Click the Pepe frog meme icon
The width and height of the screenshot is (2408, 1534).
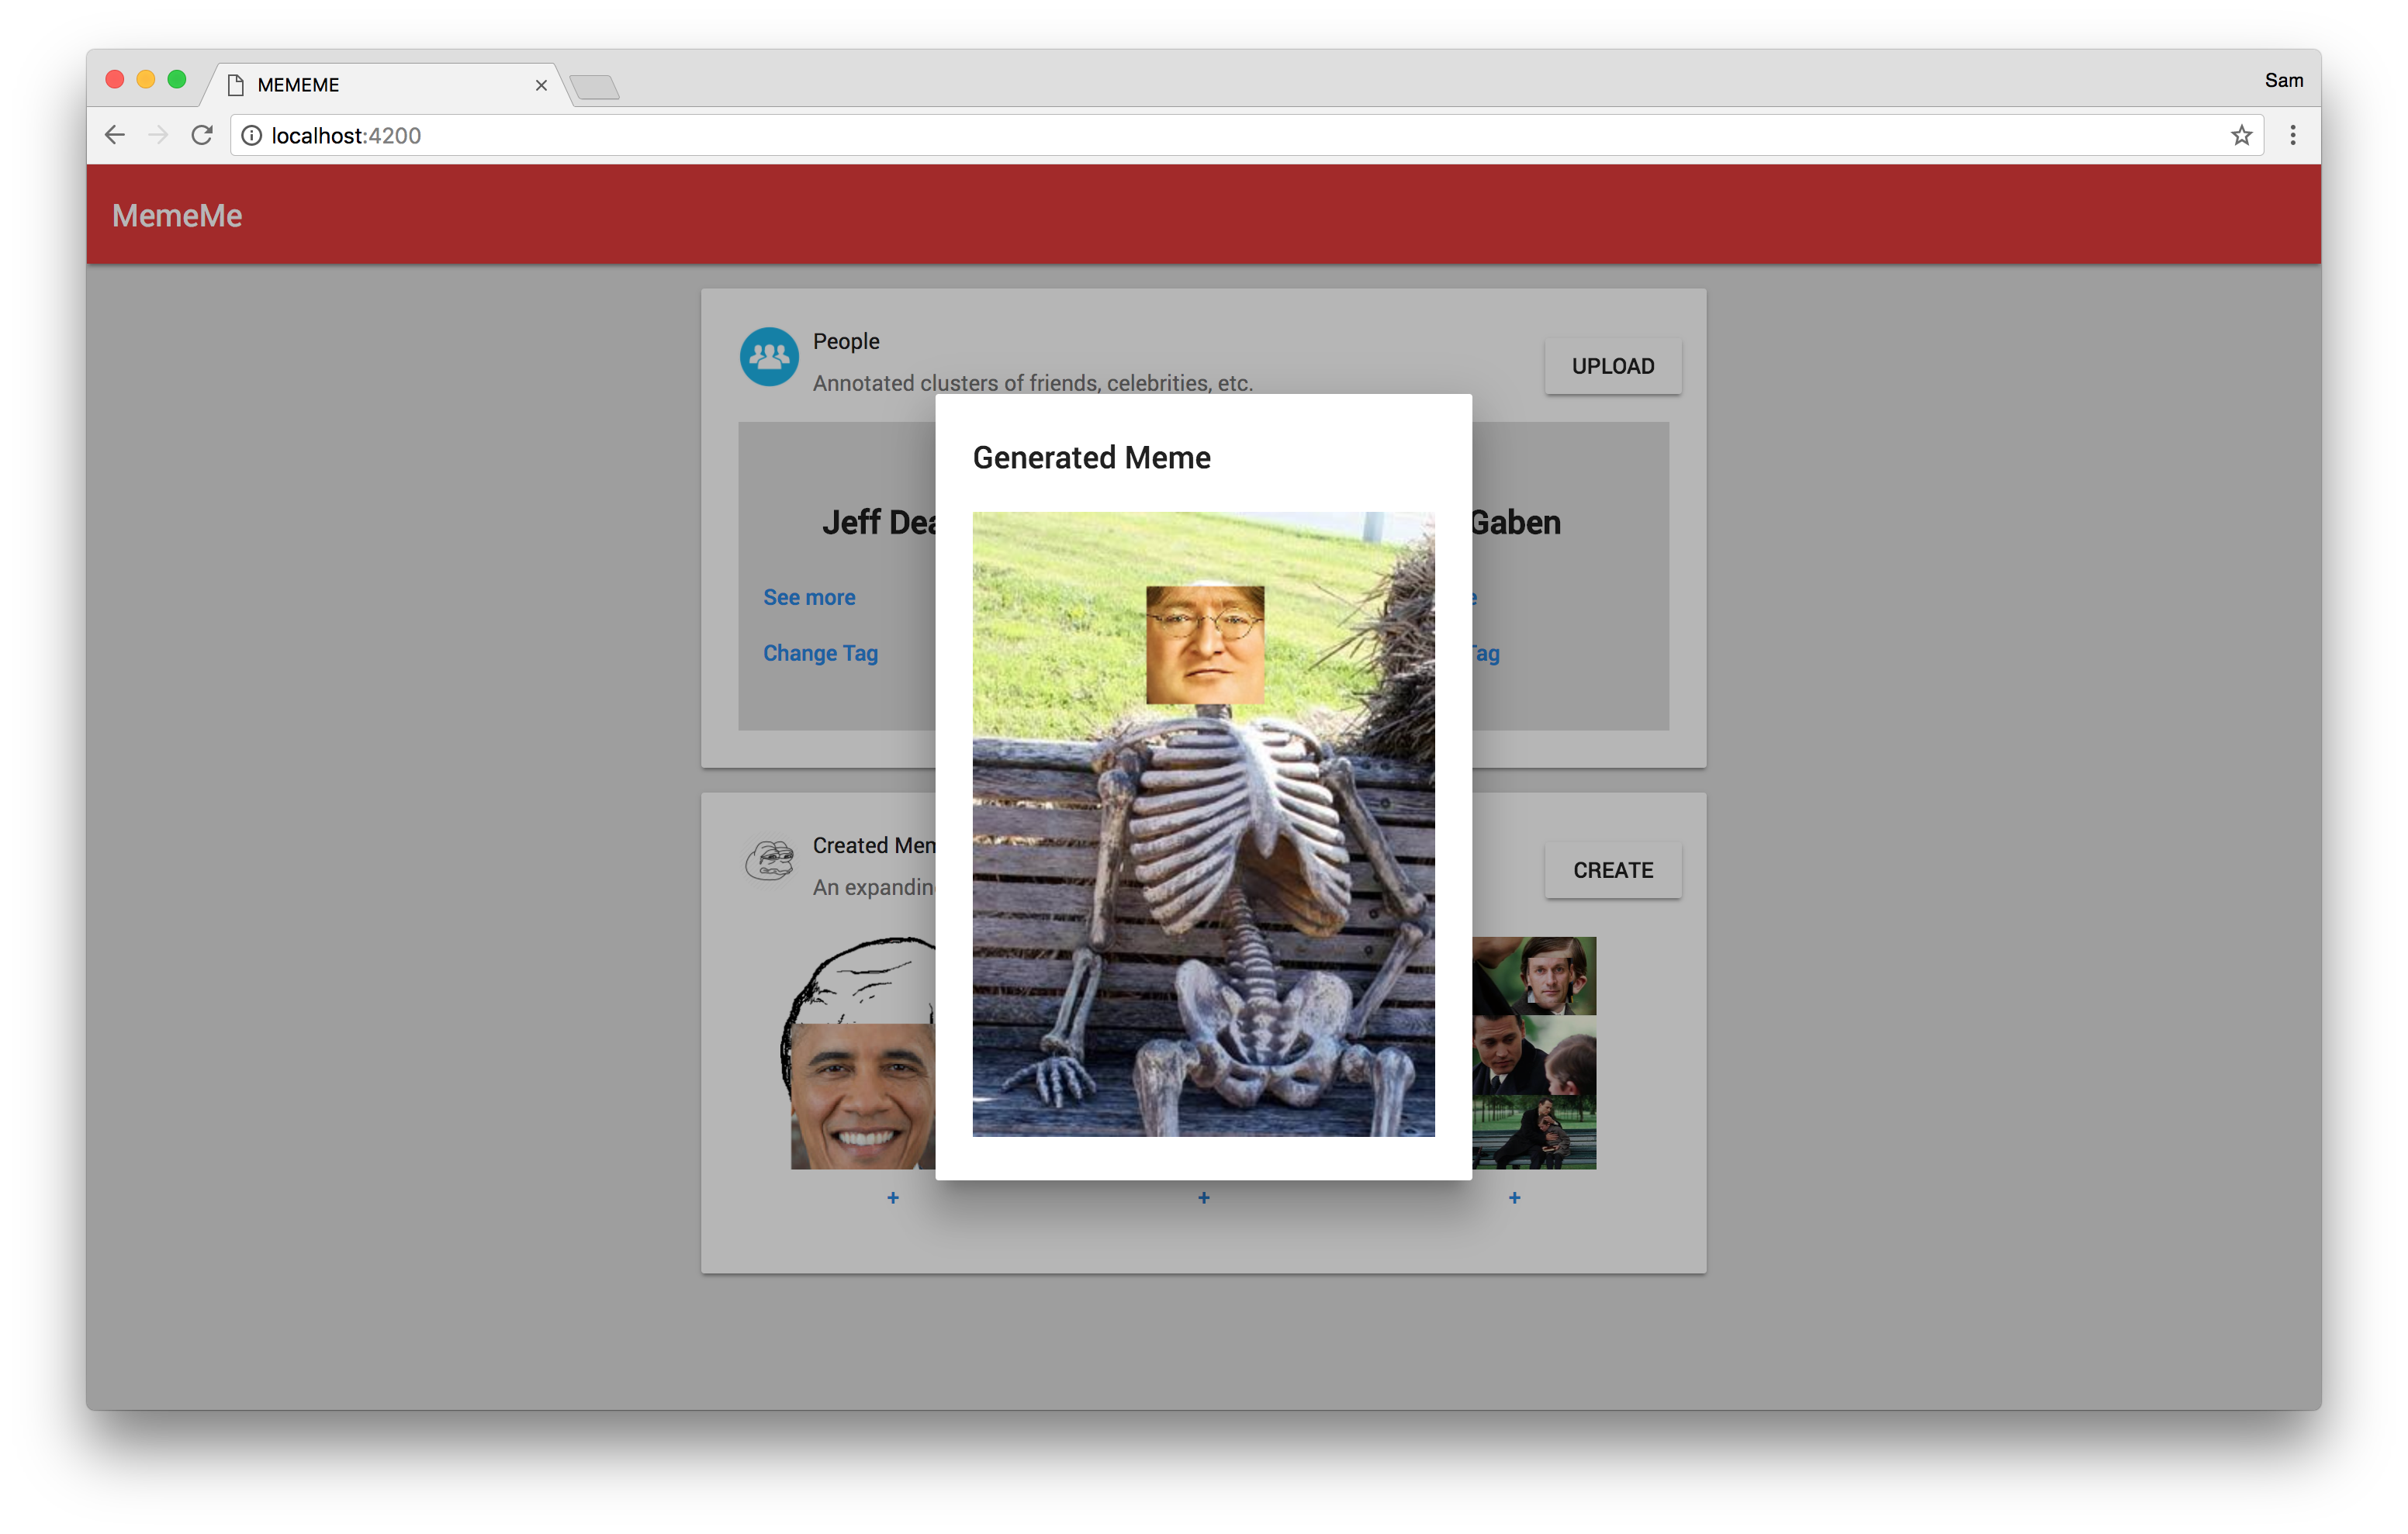point(769,860)
